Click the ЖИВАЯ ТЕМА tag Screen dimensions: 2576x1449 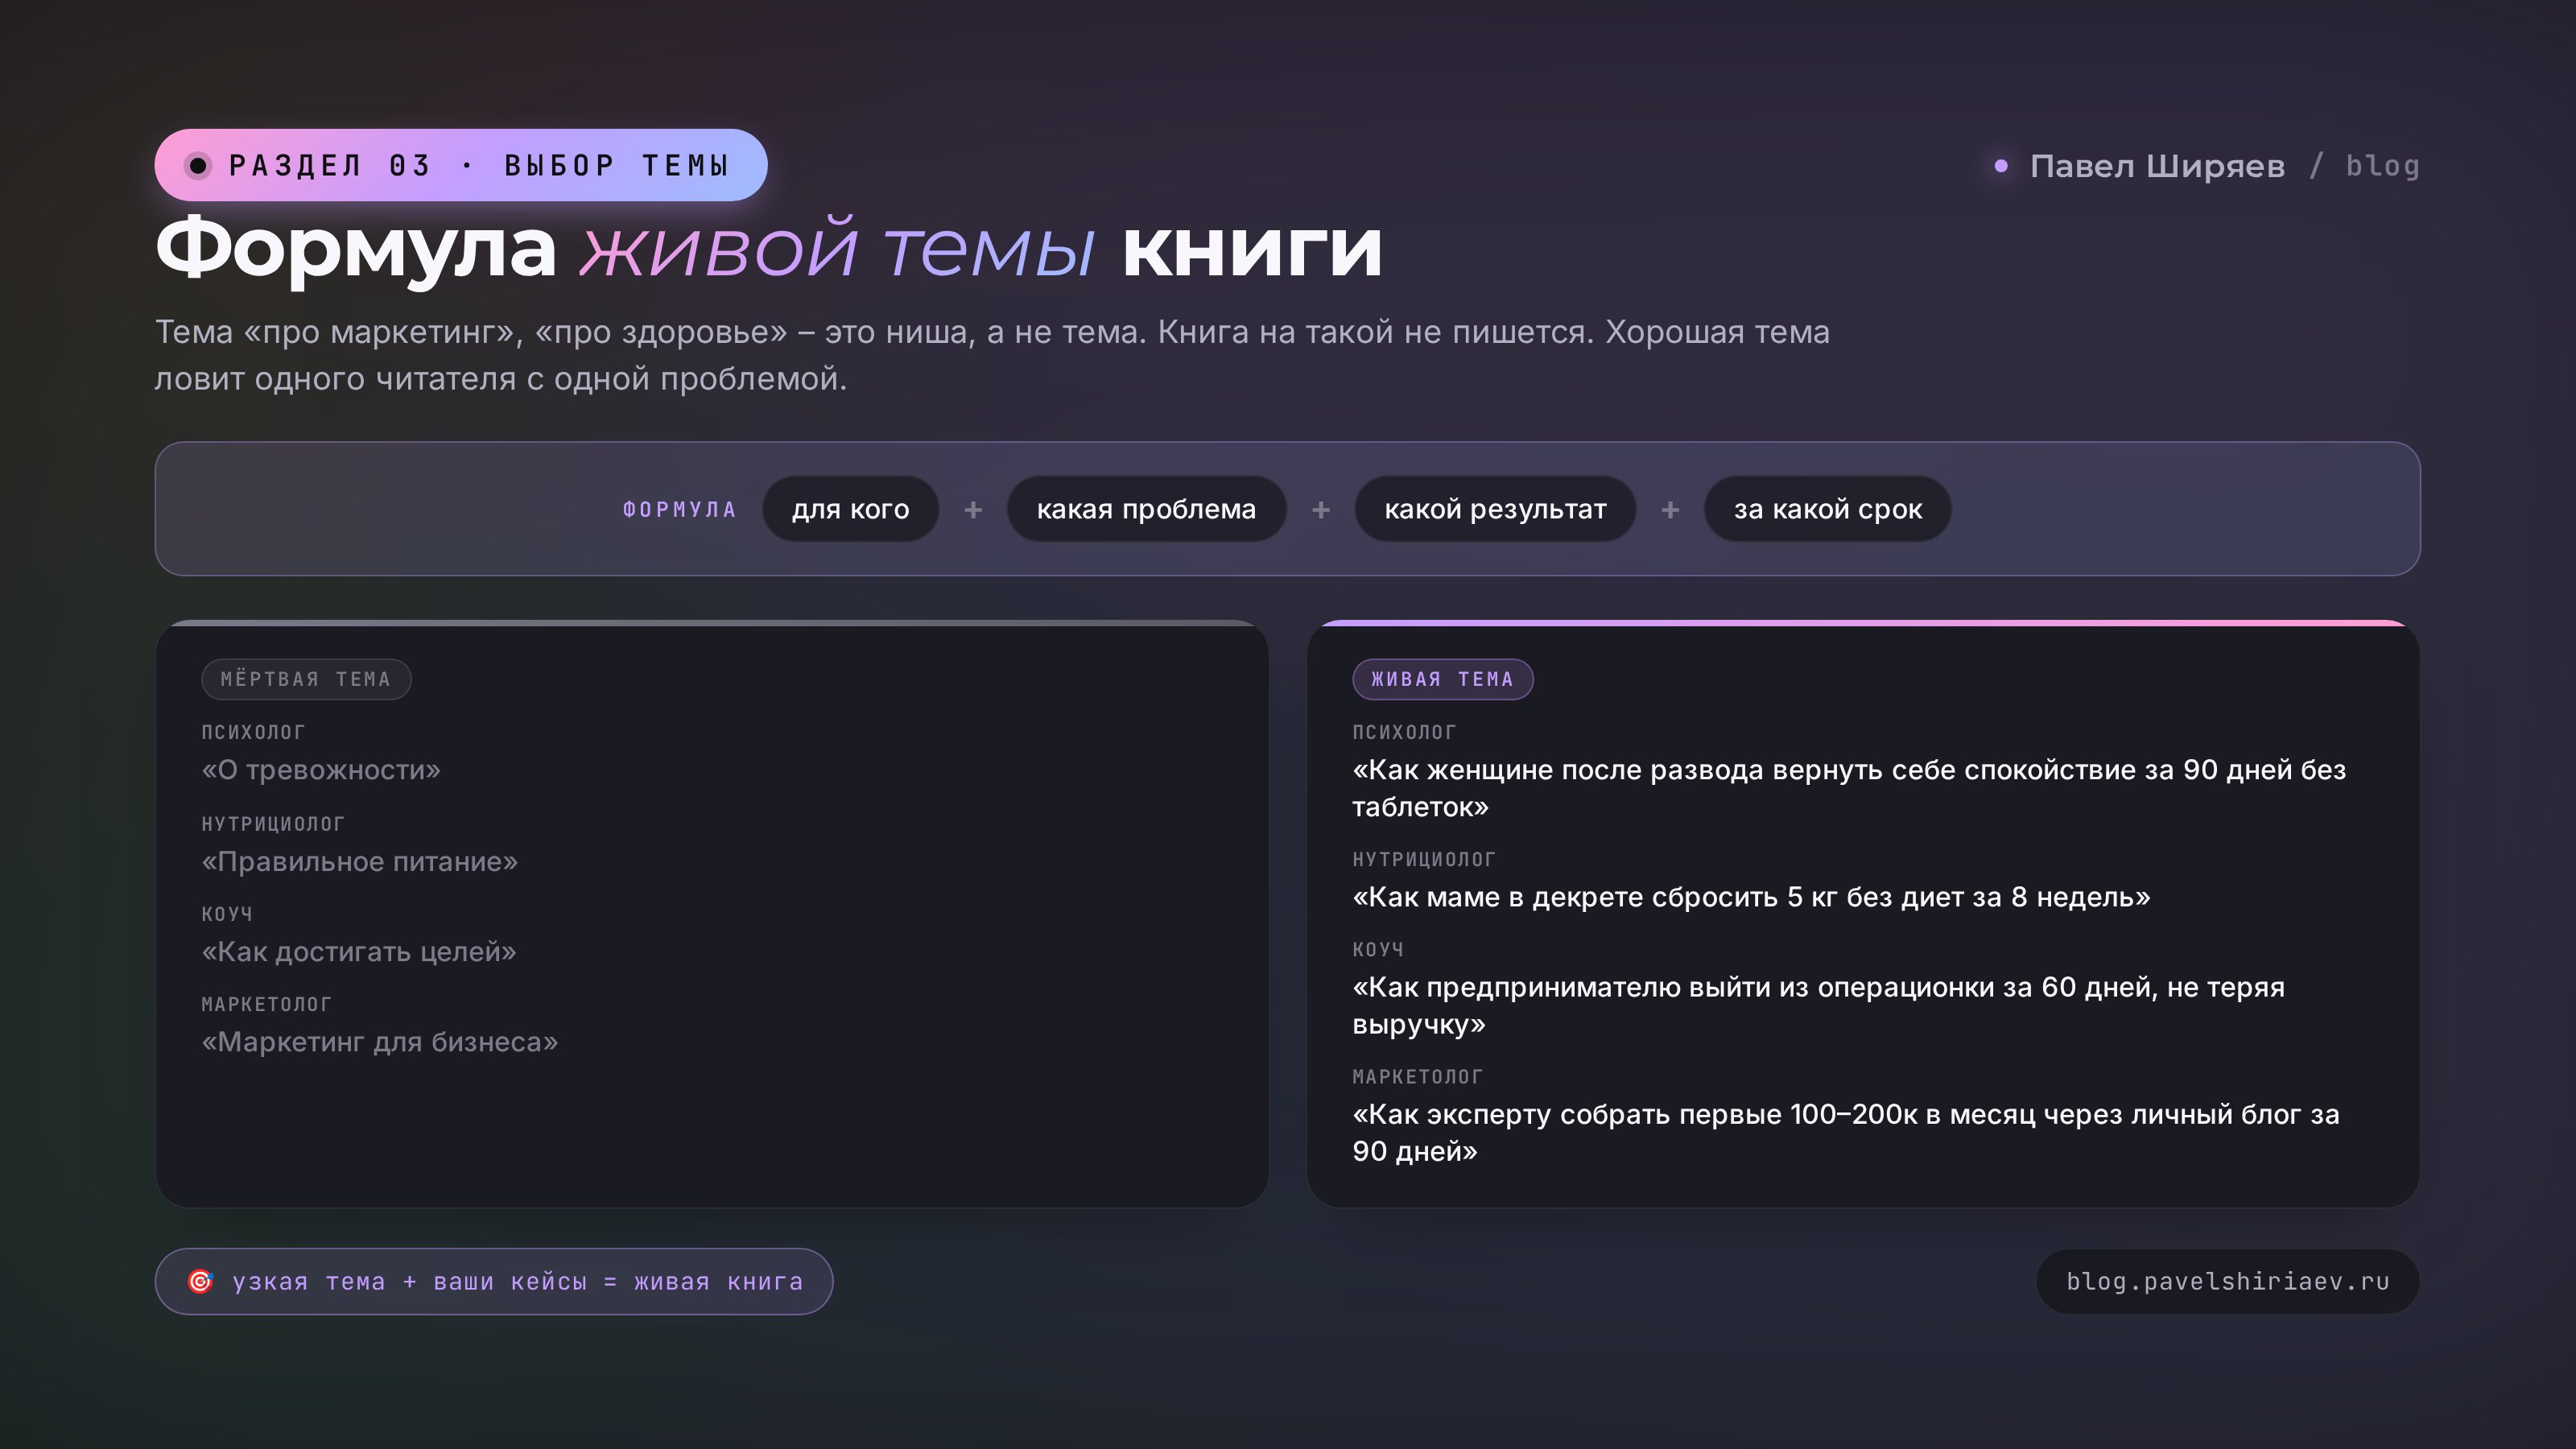point(1442,679)
